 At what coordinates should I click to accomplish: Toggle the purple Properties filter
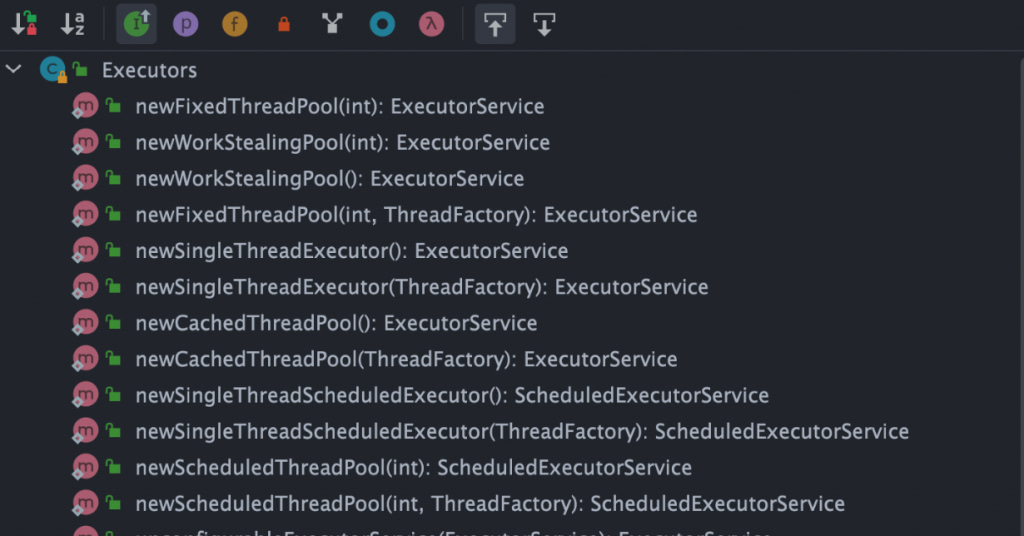pos(185,24)
